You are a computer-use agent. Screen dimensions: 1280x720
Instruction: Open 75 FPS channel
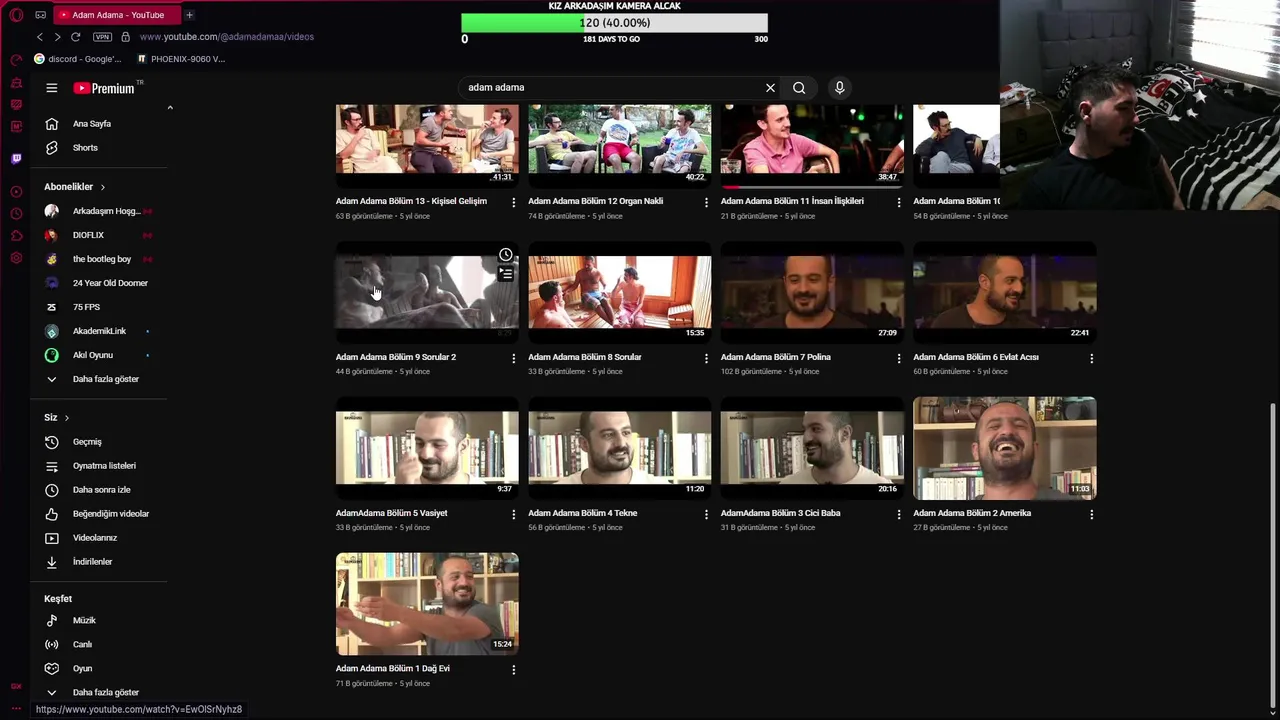[100, 307]
